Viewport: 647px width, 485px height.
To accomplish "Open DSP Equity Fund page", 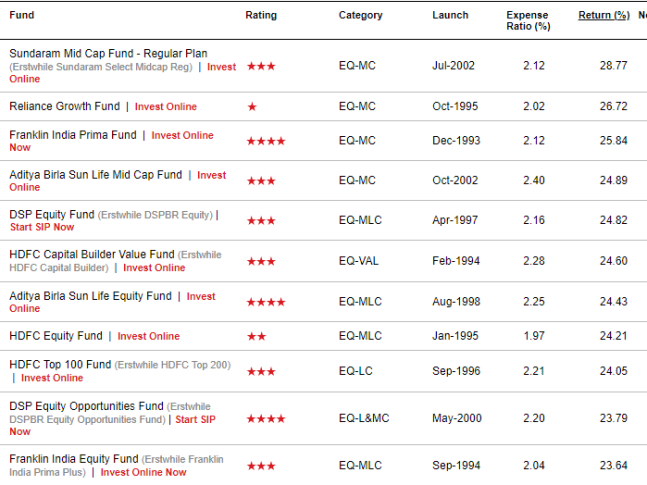I will coord(52,215).
